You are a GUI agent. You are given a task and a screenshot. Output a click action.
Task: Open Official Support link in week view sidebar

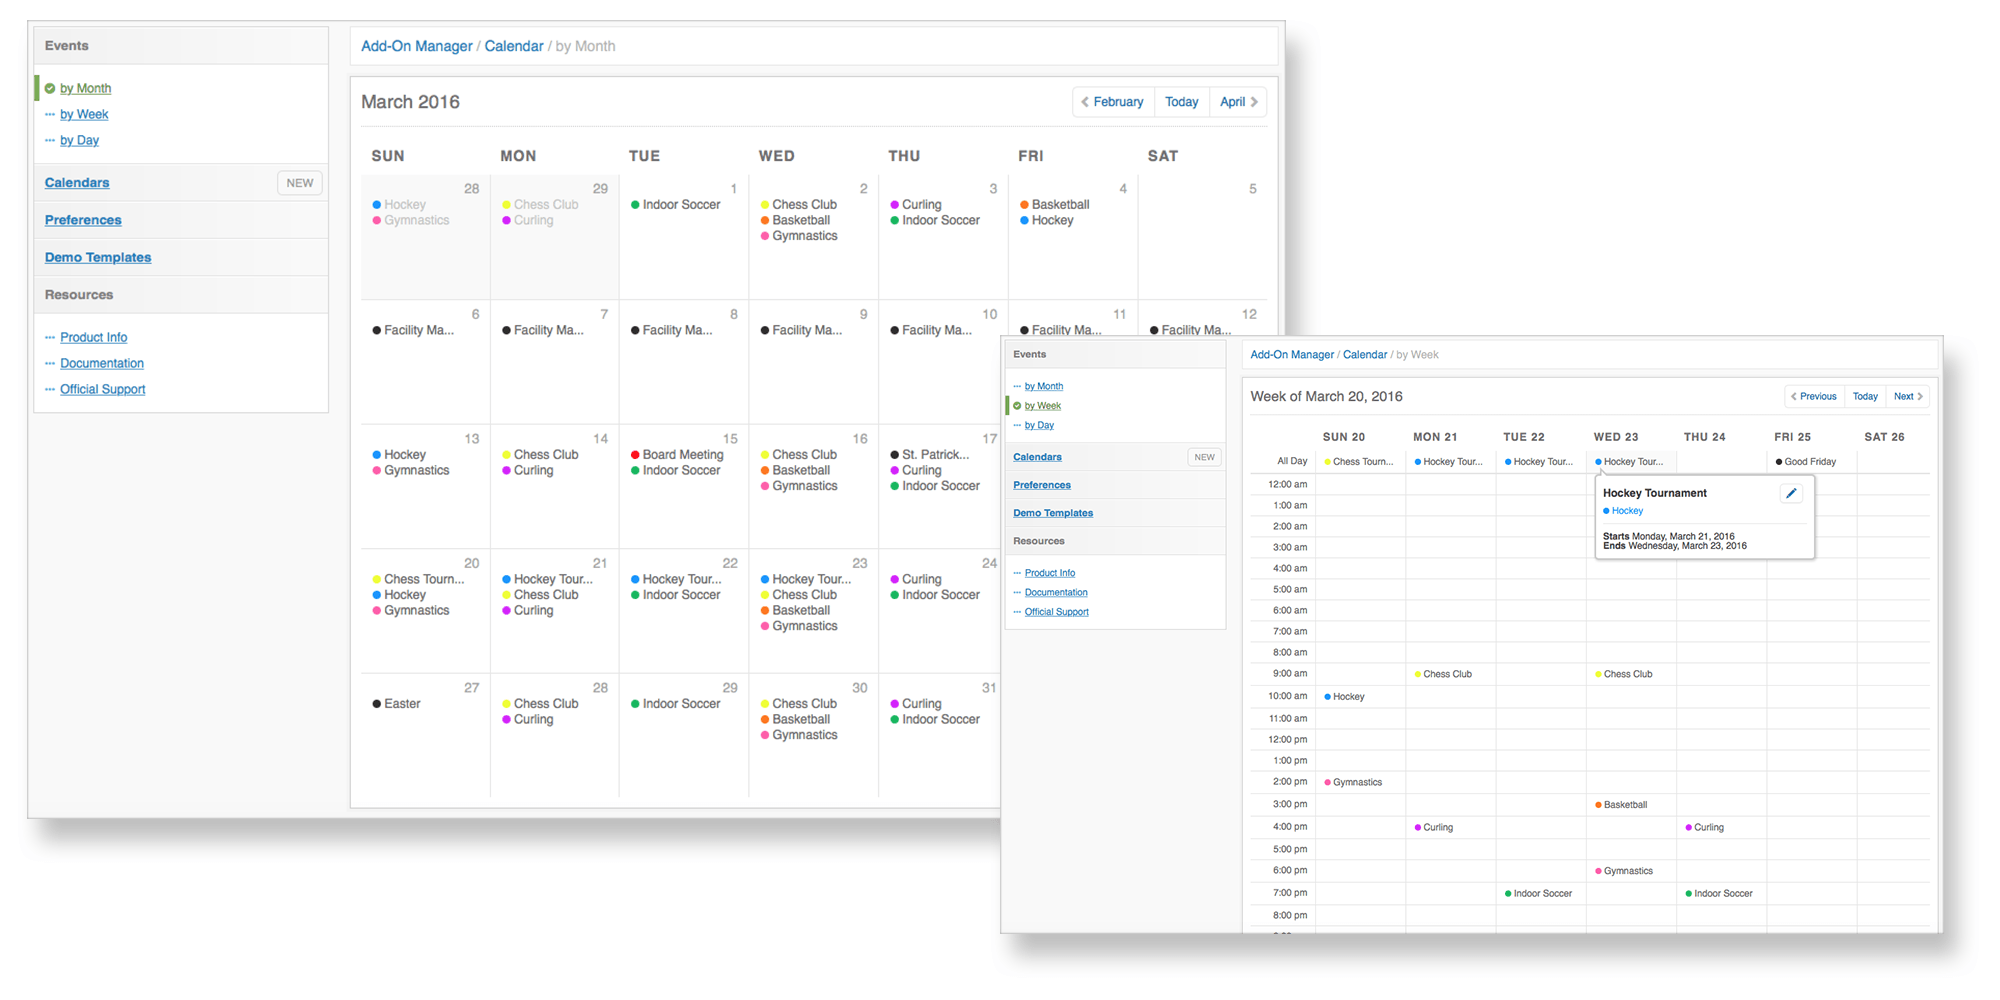coord(1056,612)
